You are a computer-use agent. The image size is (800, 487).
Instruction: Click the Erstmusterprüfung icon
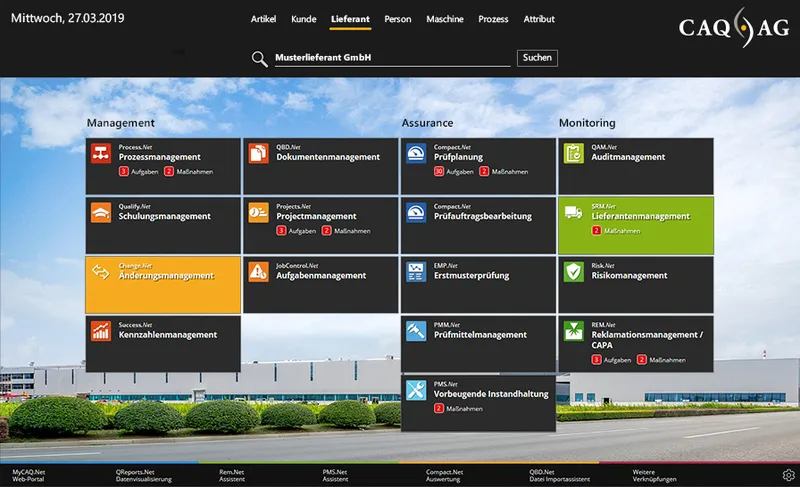tap(416, 272)
